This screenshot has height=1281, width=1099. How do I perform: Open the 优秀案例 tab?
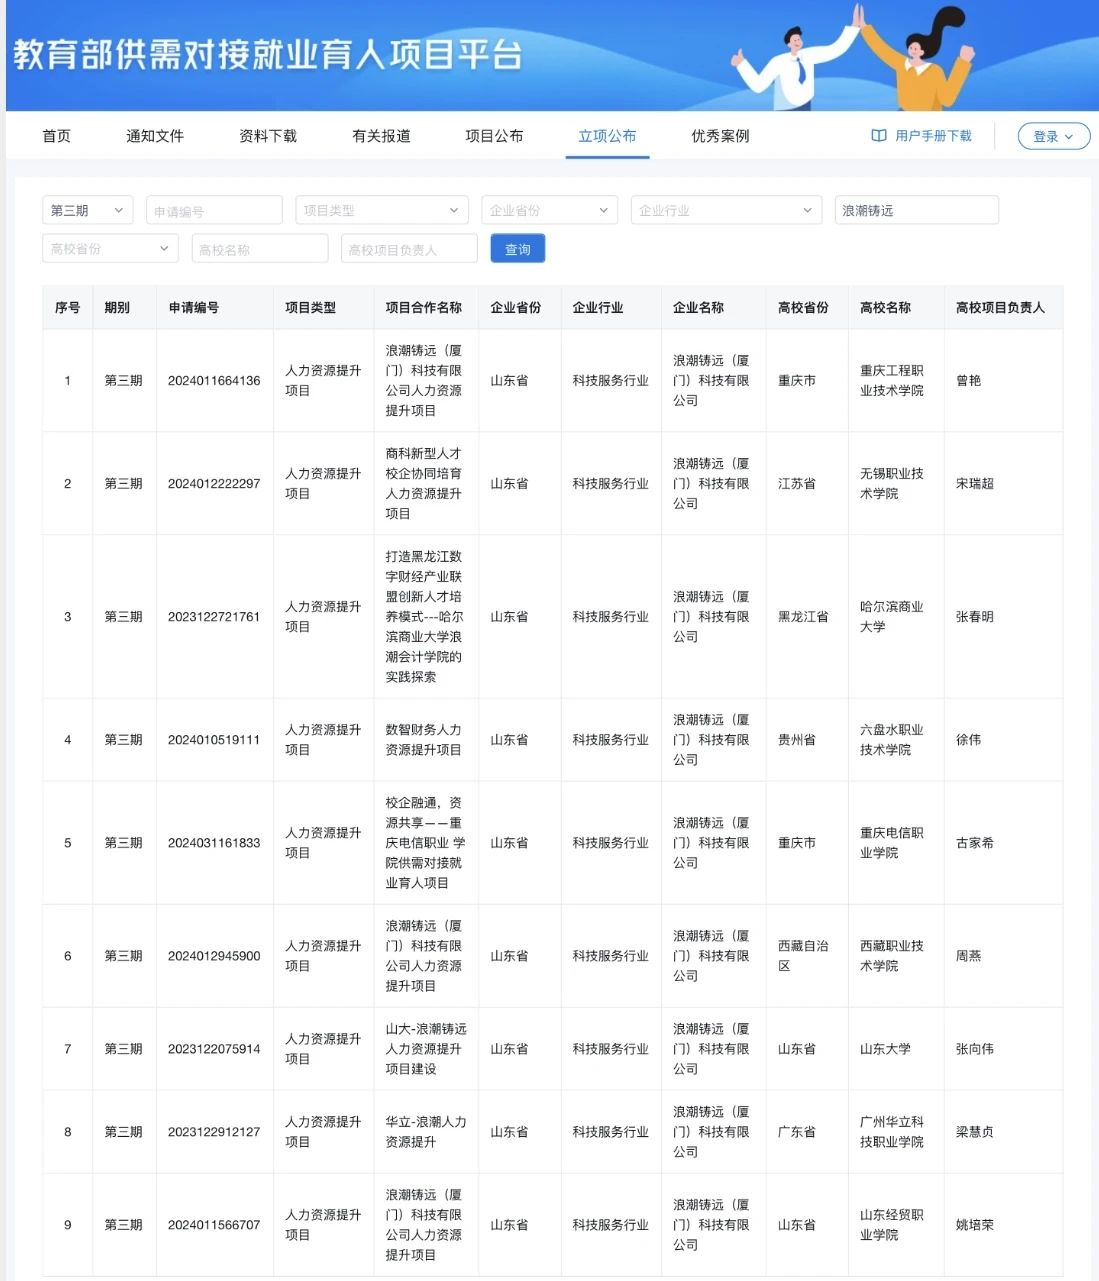pyautogui.click(x=720, y=136)
